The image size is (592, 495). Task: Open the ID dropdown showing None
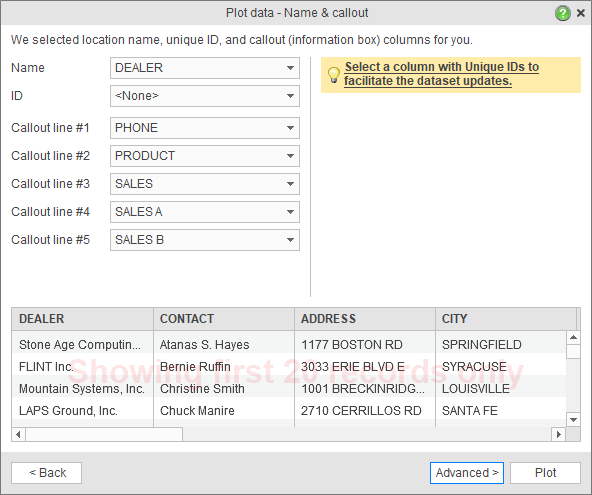[205, 96]
